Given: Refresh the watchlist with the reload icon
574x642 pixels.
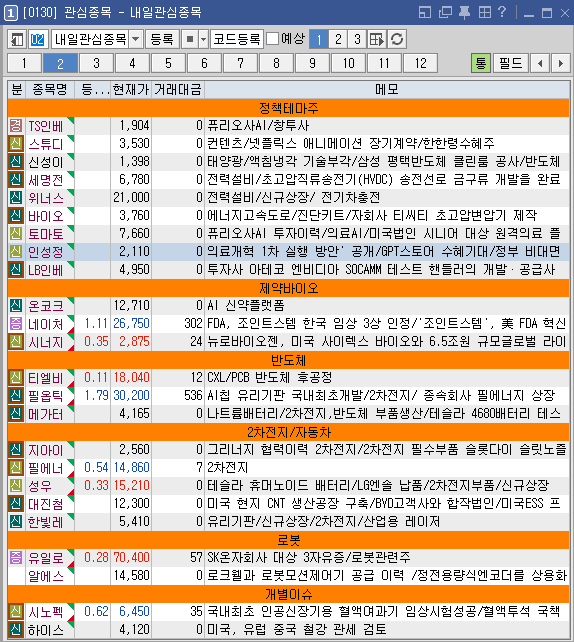Looking at the screenshot, I should (x=397, y=39).
